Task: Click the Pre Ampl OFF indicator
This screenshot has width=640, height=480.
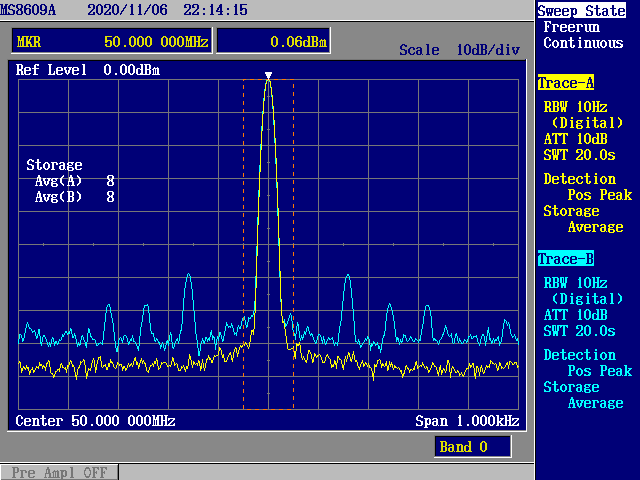Action: pos(59,472)
